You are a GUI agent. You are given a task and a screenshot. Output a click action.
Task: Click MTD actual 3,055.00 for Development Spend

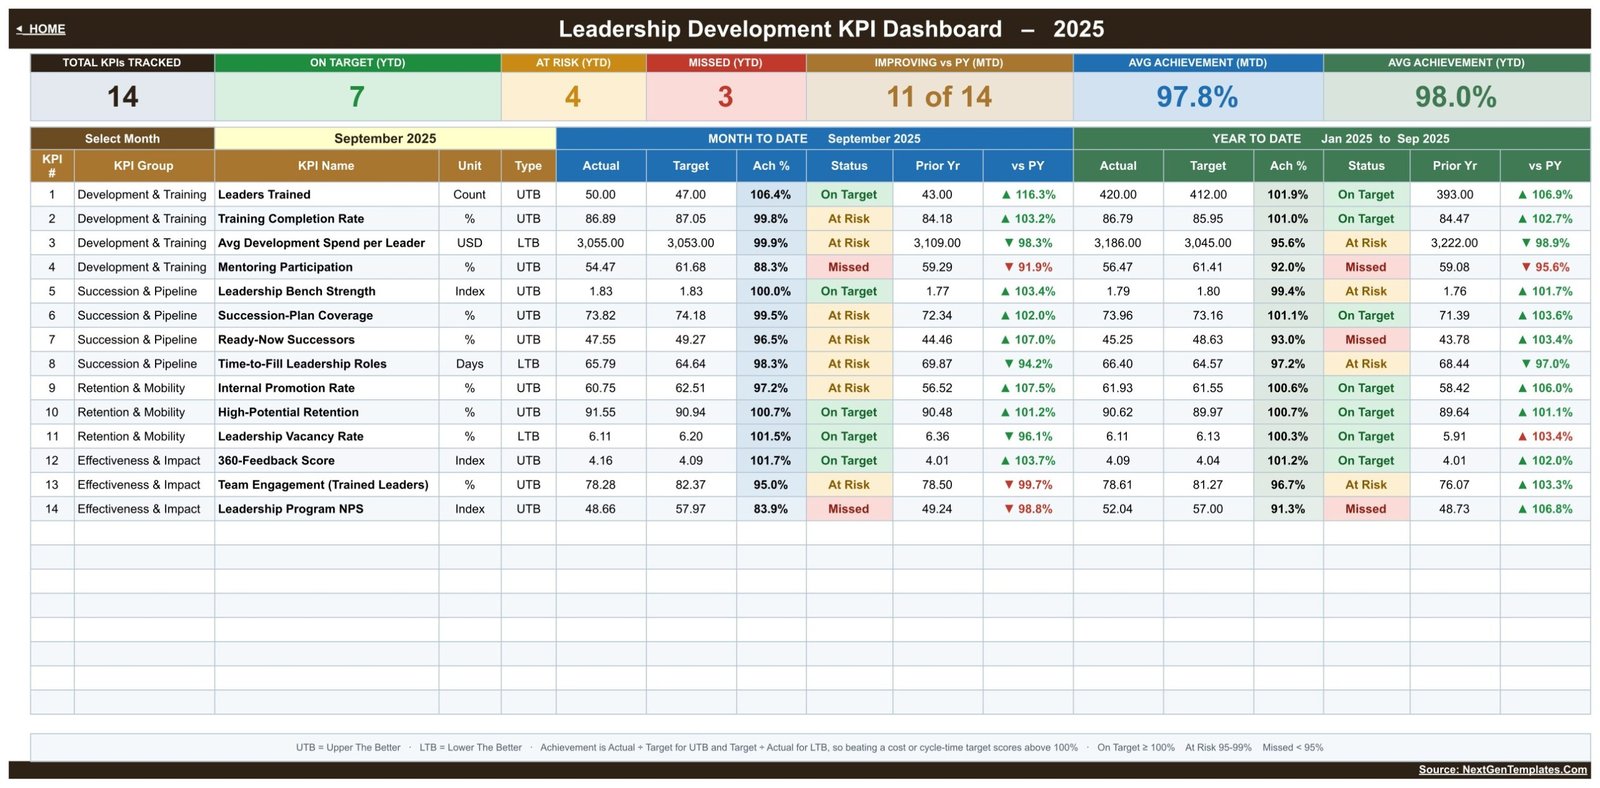pyautogui.click(x=601, y=243)
